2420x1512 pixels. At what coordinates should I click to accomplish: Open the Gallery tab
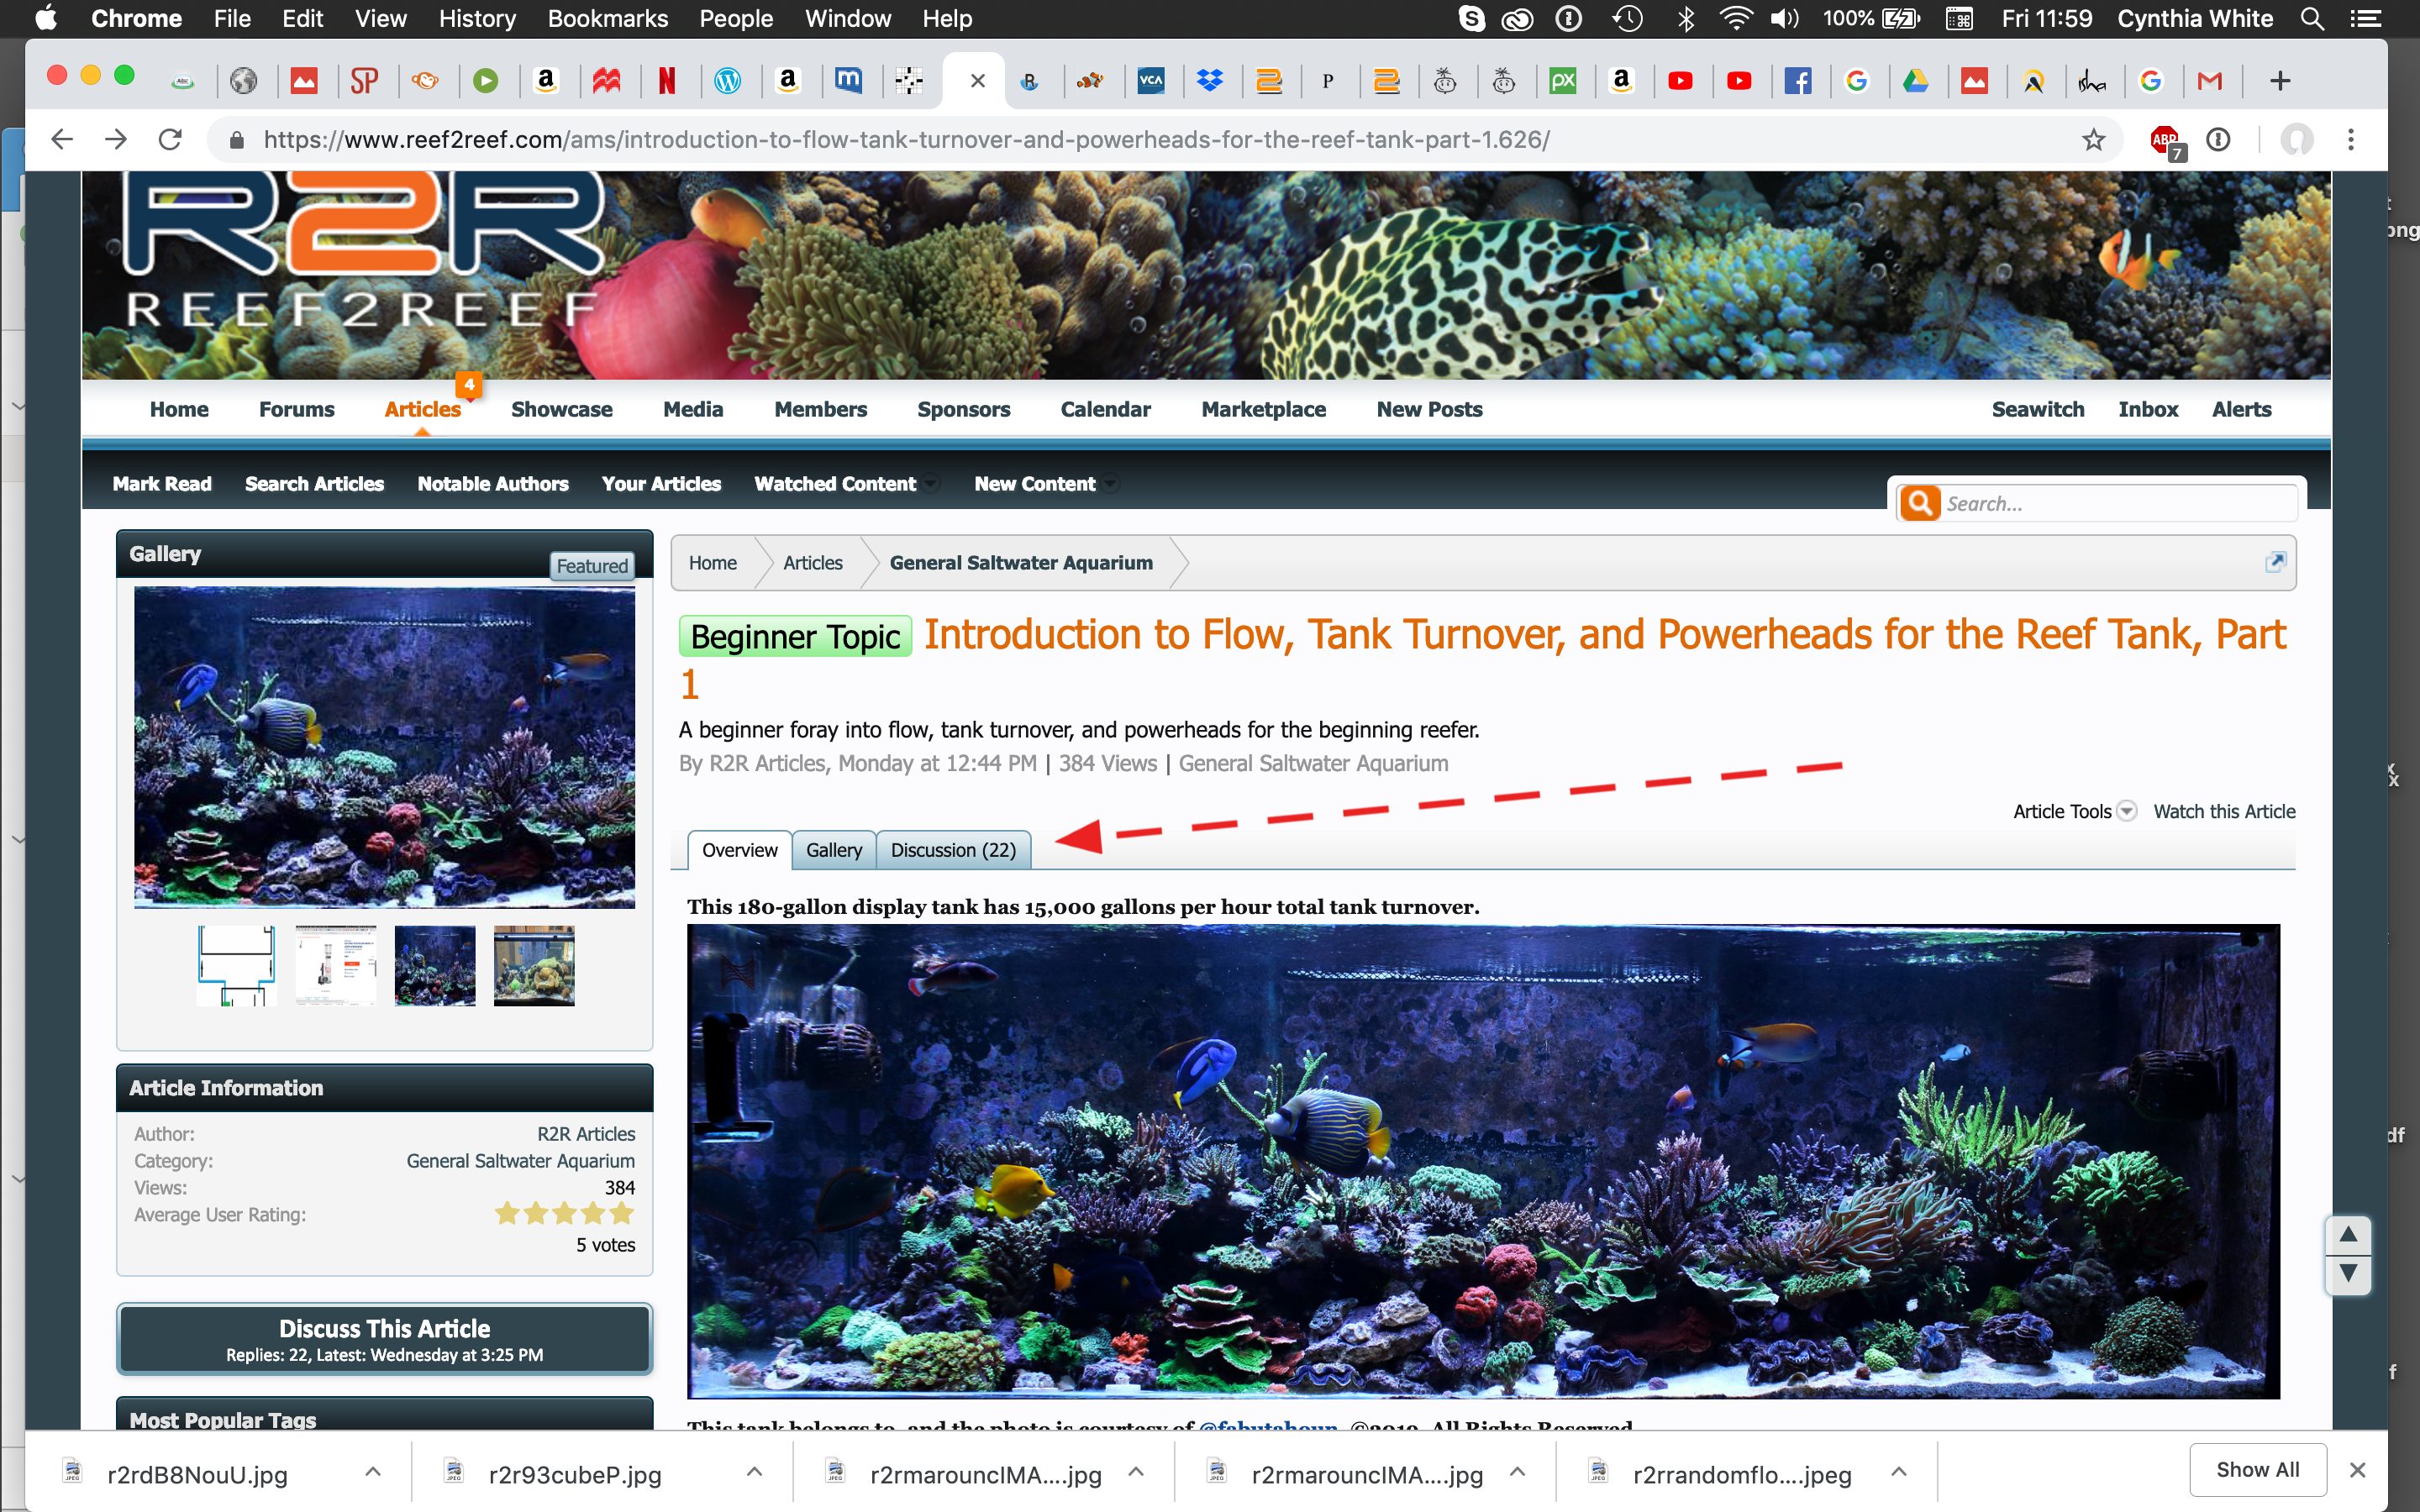point(834,850)
